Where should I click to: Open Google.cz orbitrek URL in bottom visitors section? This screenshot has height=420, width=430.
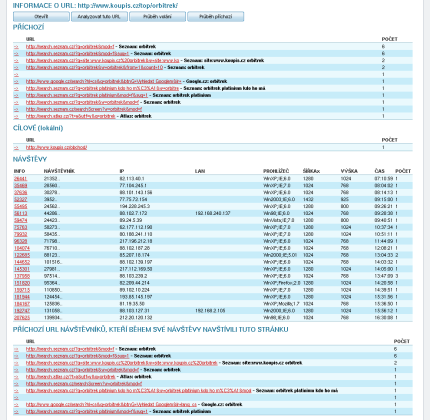pos(111,405)
